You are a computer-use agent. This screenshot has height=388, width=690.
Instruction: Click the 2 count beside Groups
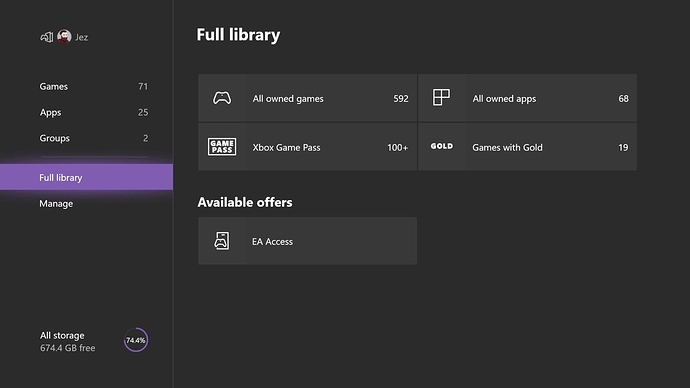pyautogui.click(x=146, y=138)
